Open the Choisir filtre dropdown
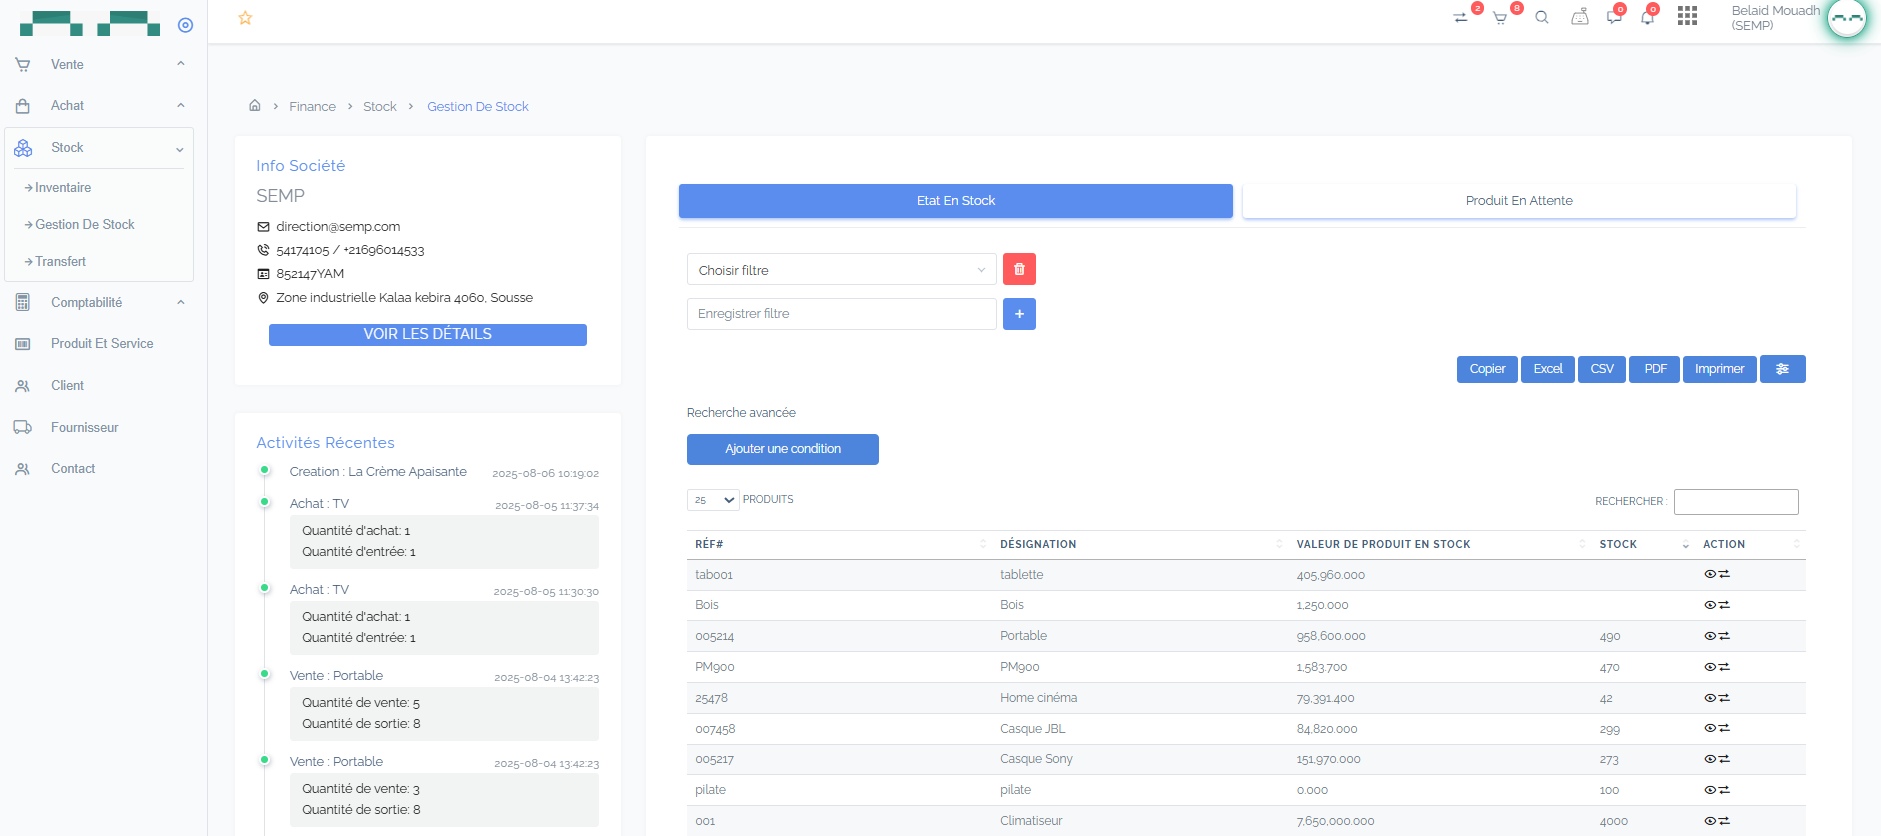1881x836 pixels. (842, 270)
